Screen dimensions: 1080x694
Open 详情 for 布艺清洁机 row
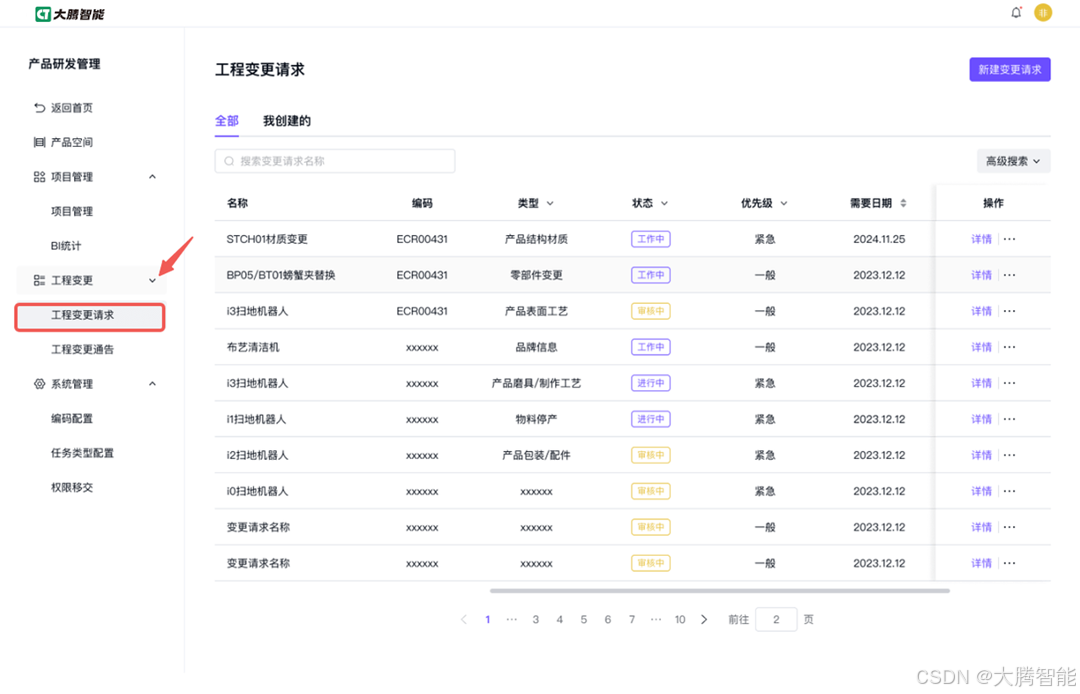point(982,347)
